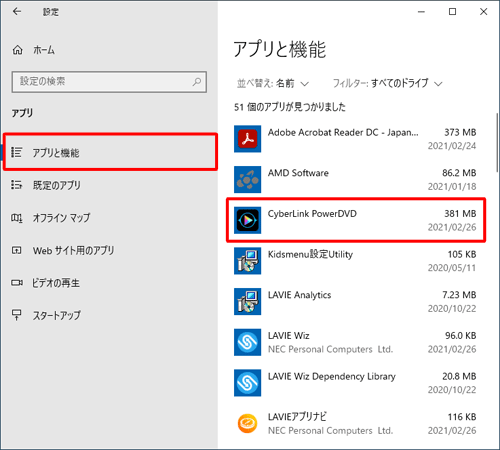Image resolution: width=500 pixels, height=450 pixels.
Task: Click the 86.2 MB size value
Action: click(459, 173)
